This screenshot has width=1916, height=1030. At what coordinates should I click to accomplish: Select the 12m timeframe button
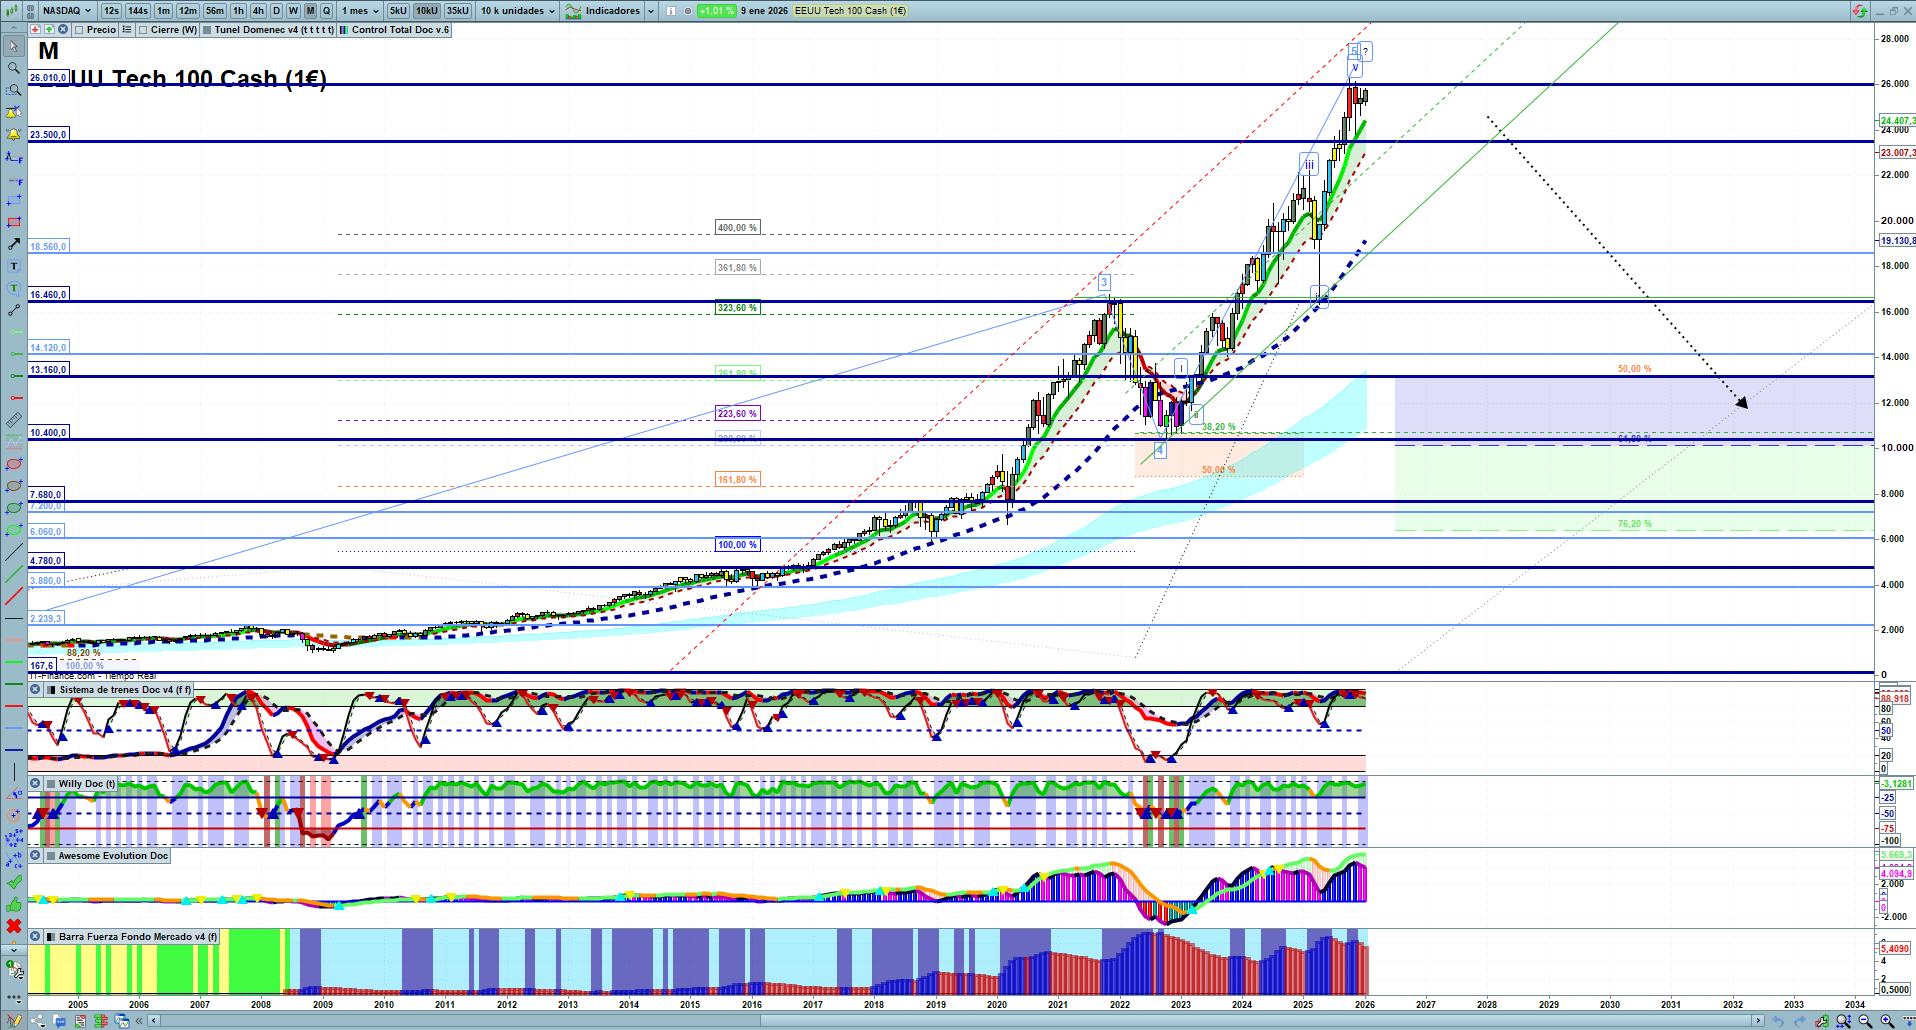pos(188,11)
